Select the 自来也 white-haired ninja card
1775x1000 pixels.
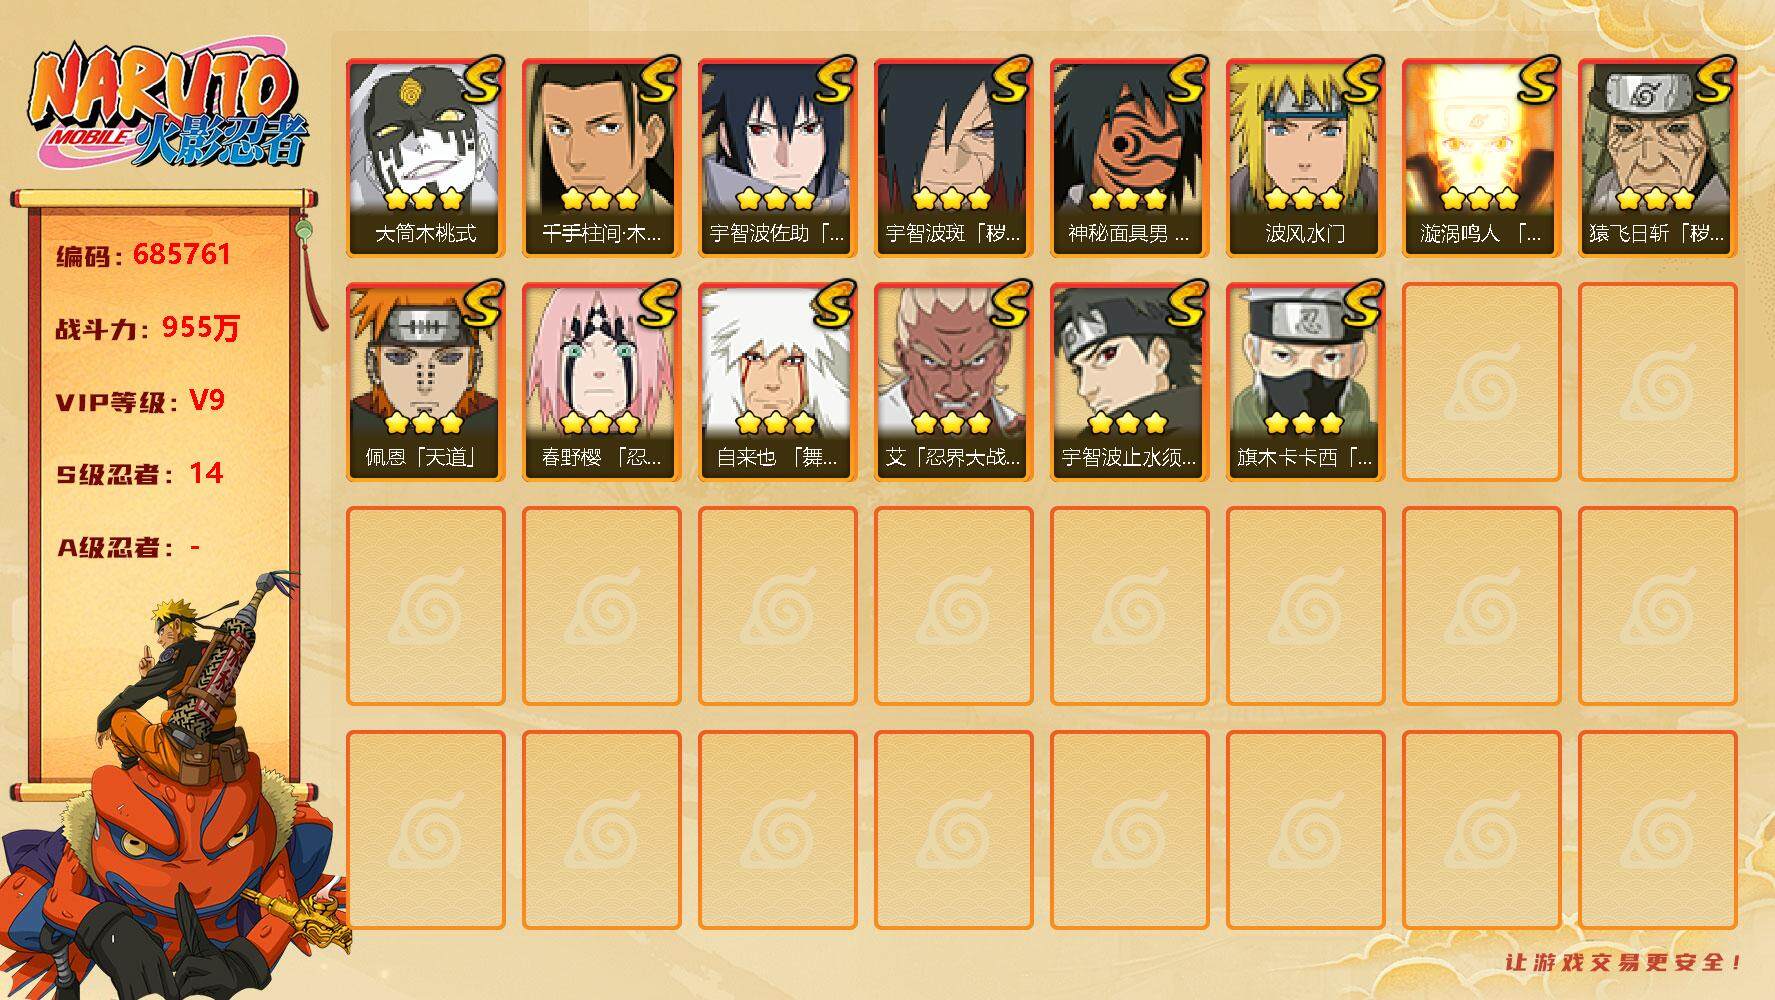(778, 382)
